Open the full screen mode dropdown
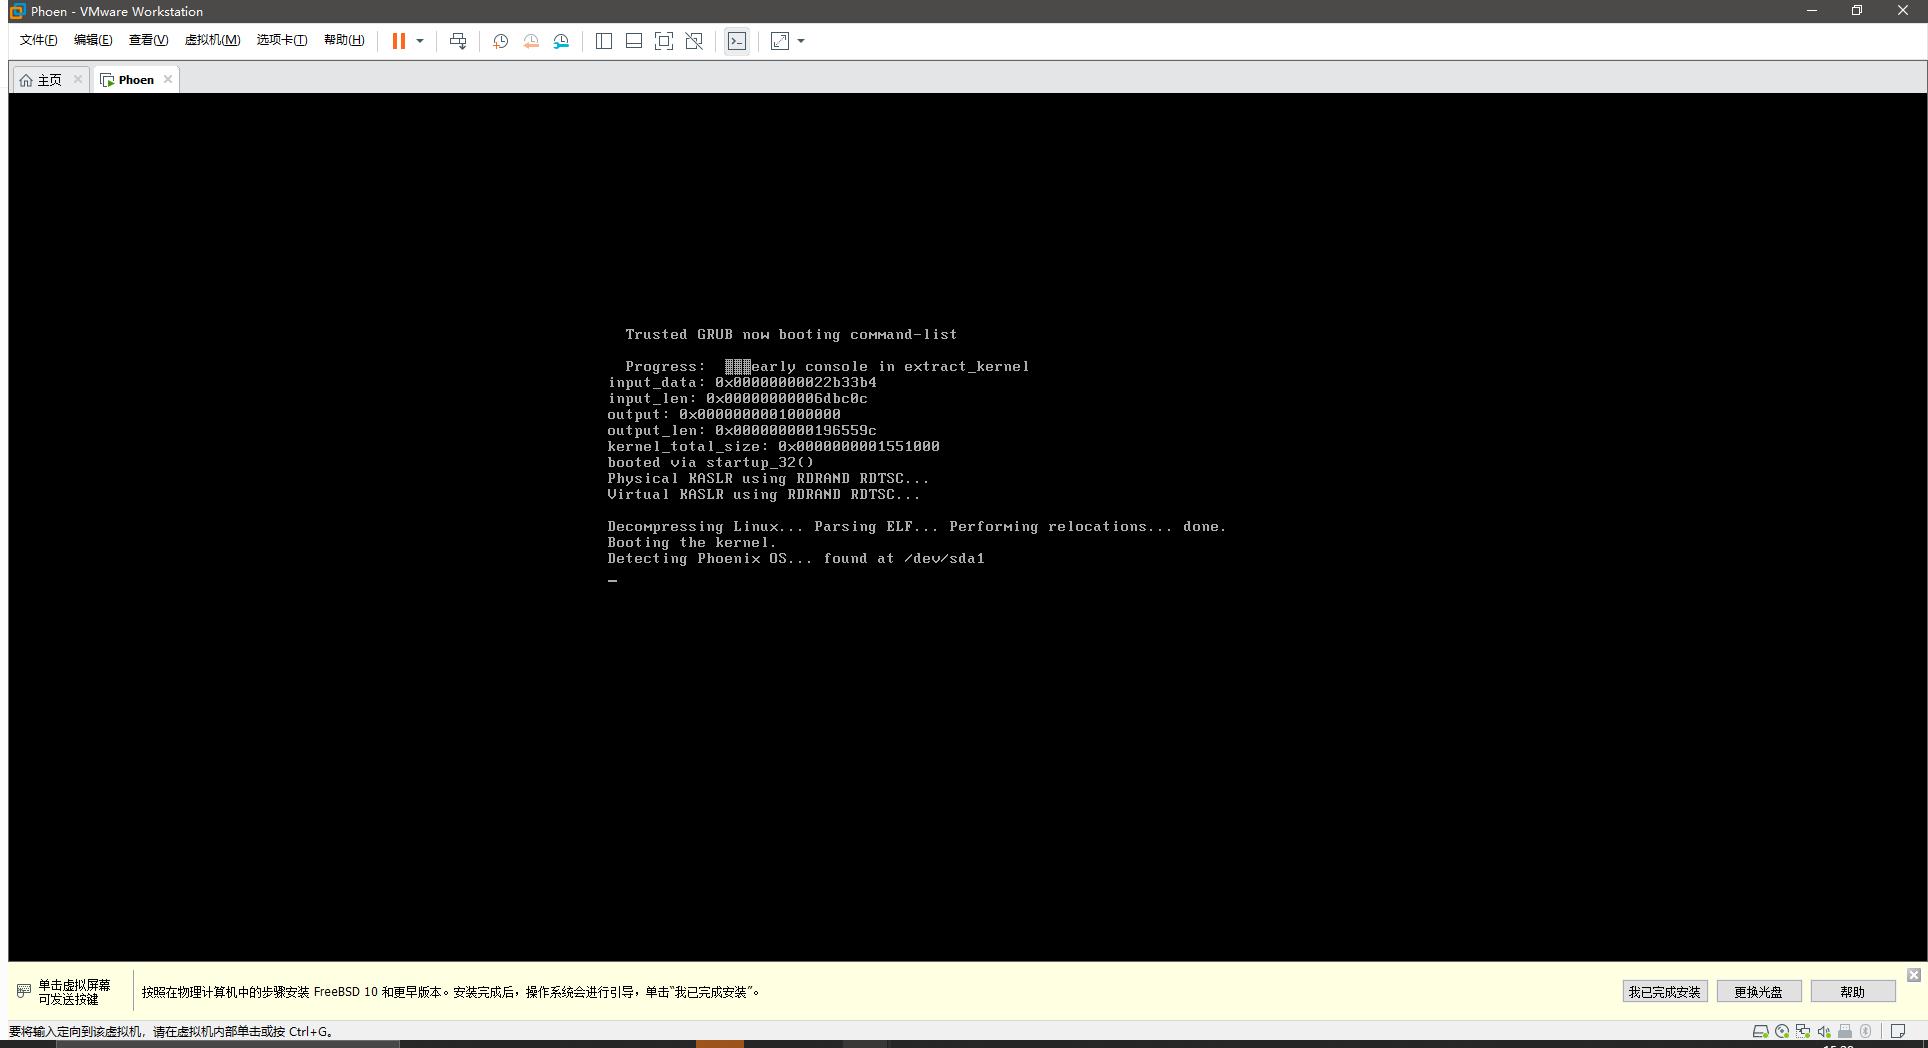This screenshot has width=1928, height=1048. (x=798, y=41)
